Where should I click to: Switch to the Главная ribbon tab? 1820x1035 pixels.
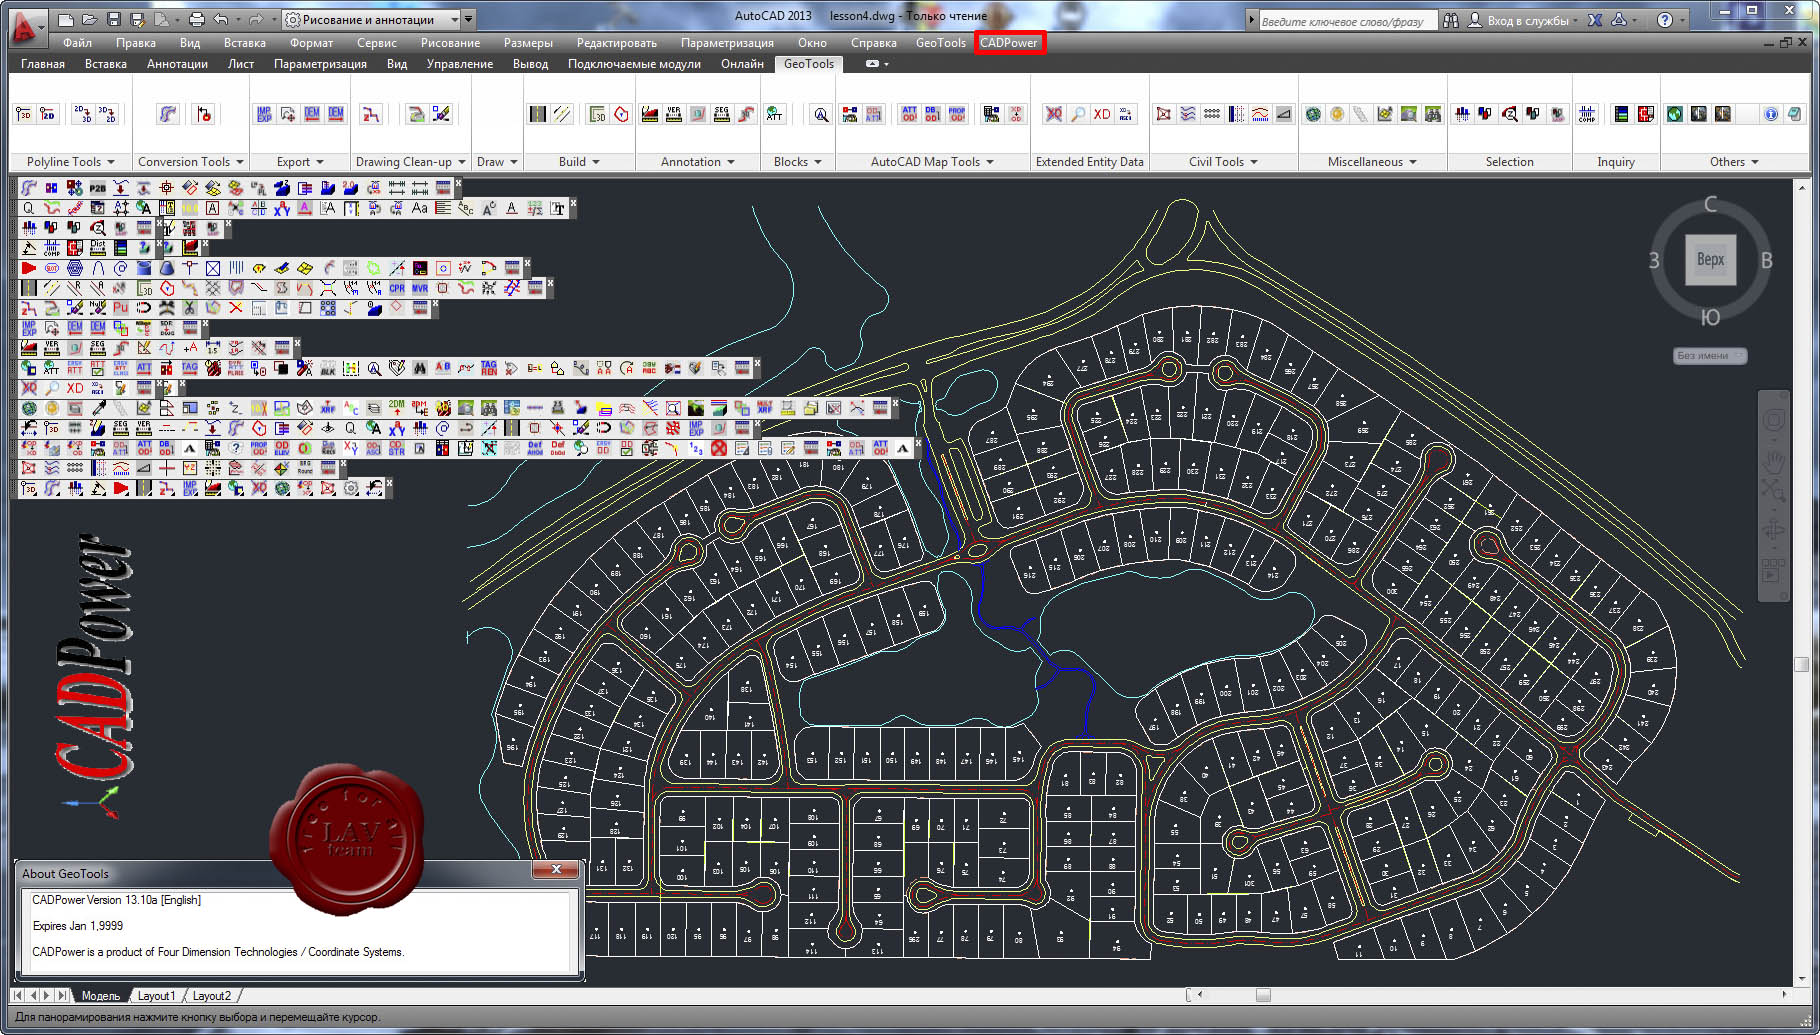coord(43,64)
